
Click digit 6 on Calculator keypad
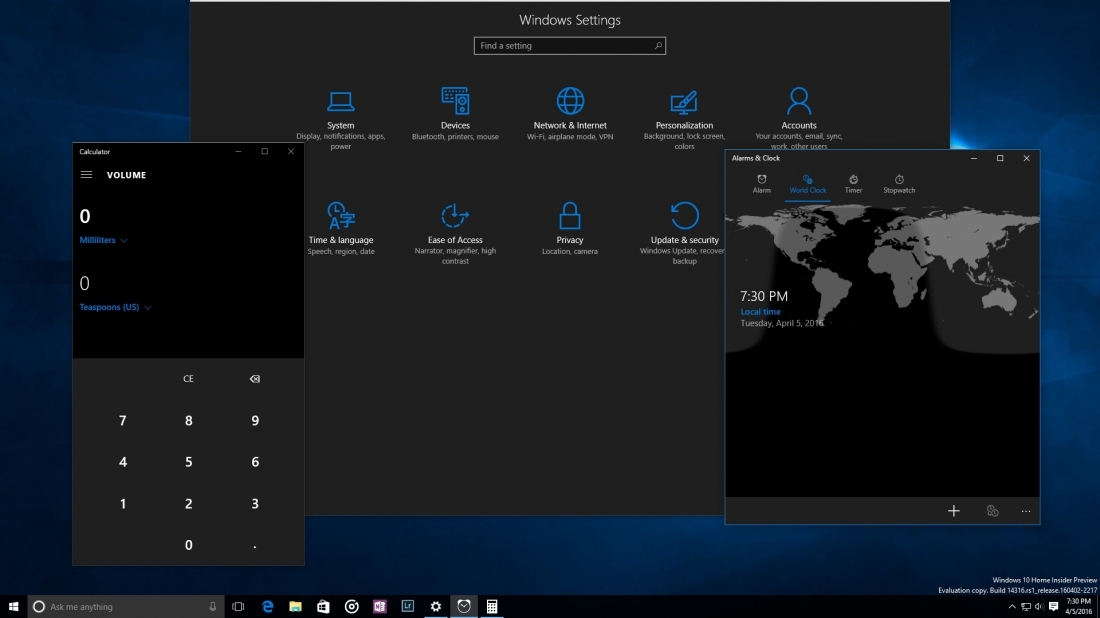255,462
